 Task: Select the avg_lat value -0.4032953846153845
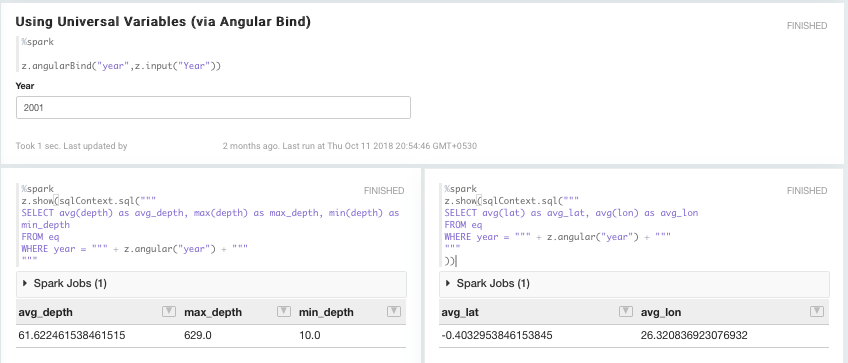click(x=497, y=335)
